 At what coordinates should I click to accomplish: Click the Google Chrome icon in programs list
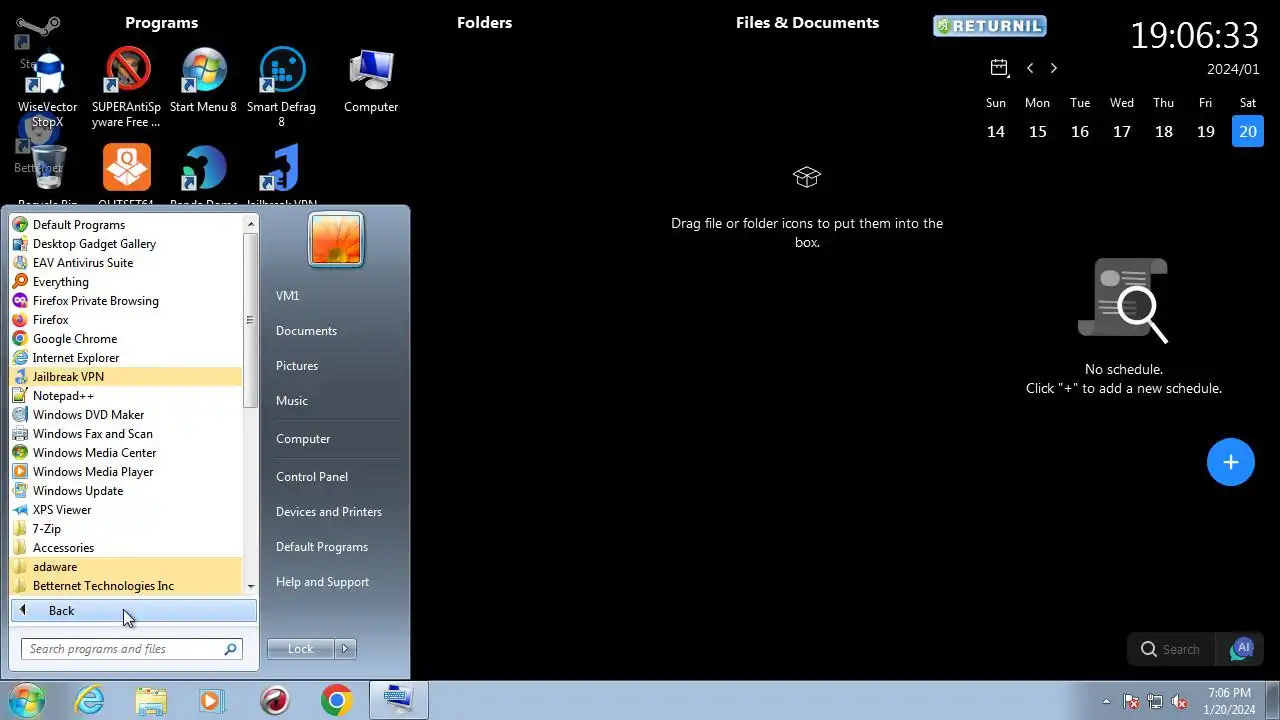coord(20,339)
